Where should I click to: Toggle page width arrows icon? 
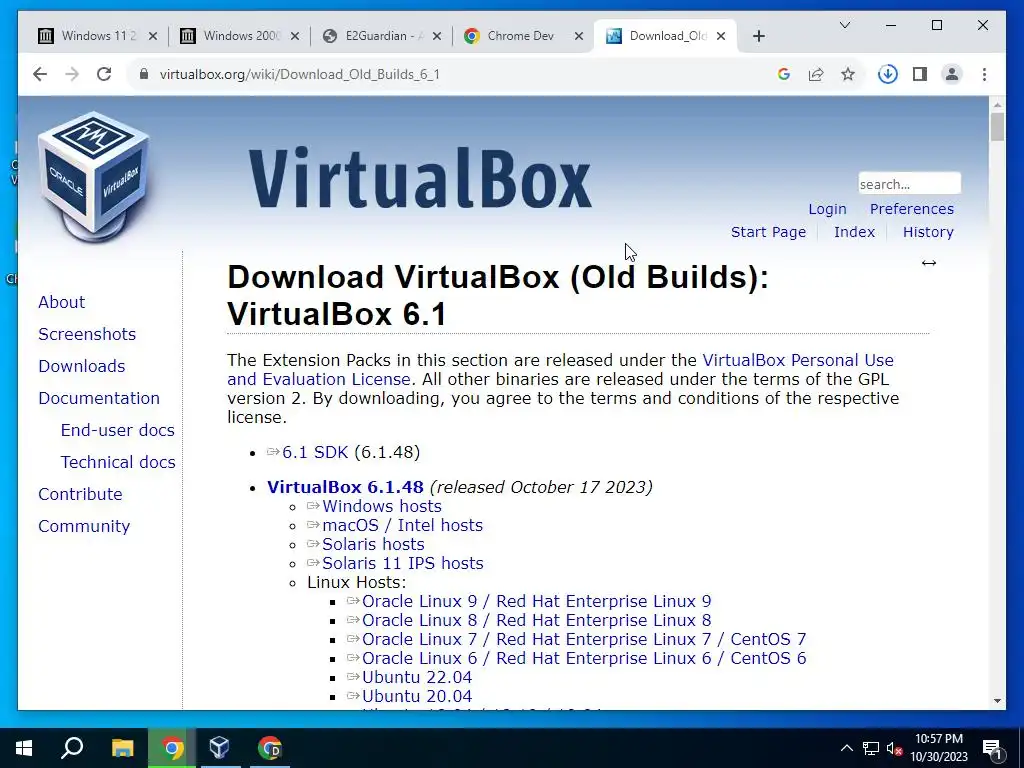coord(929,263)
